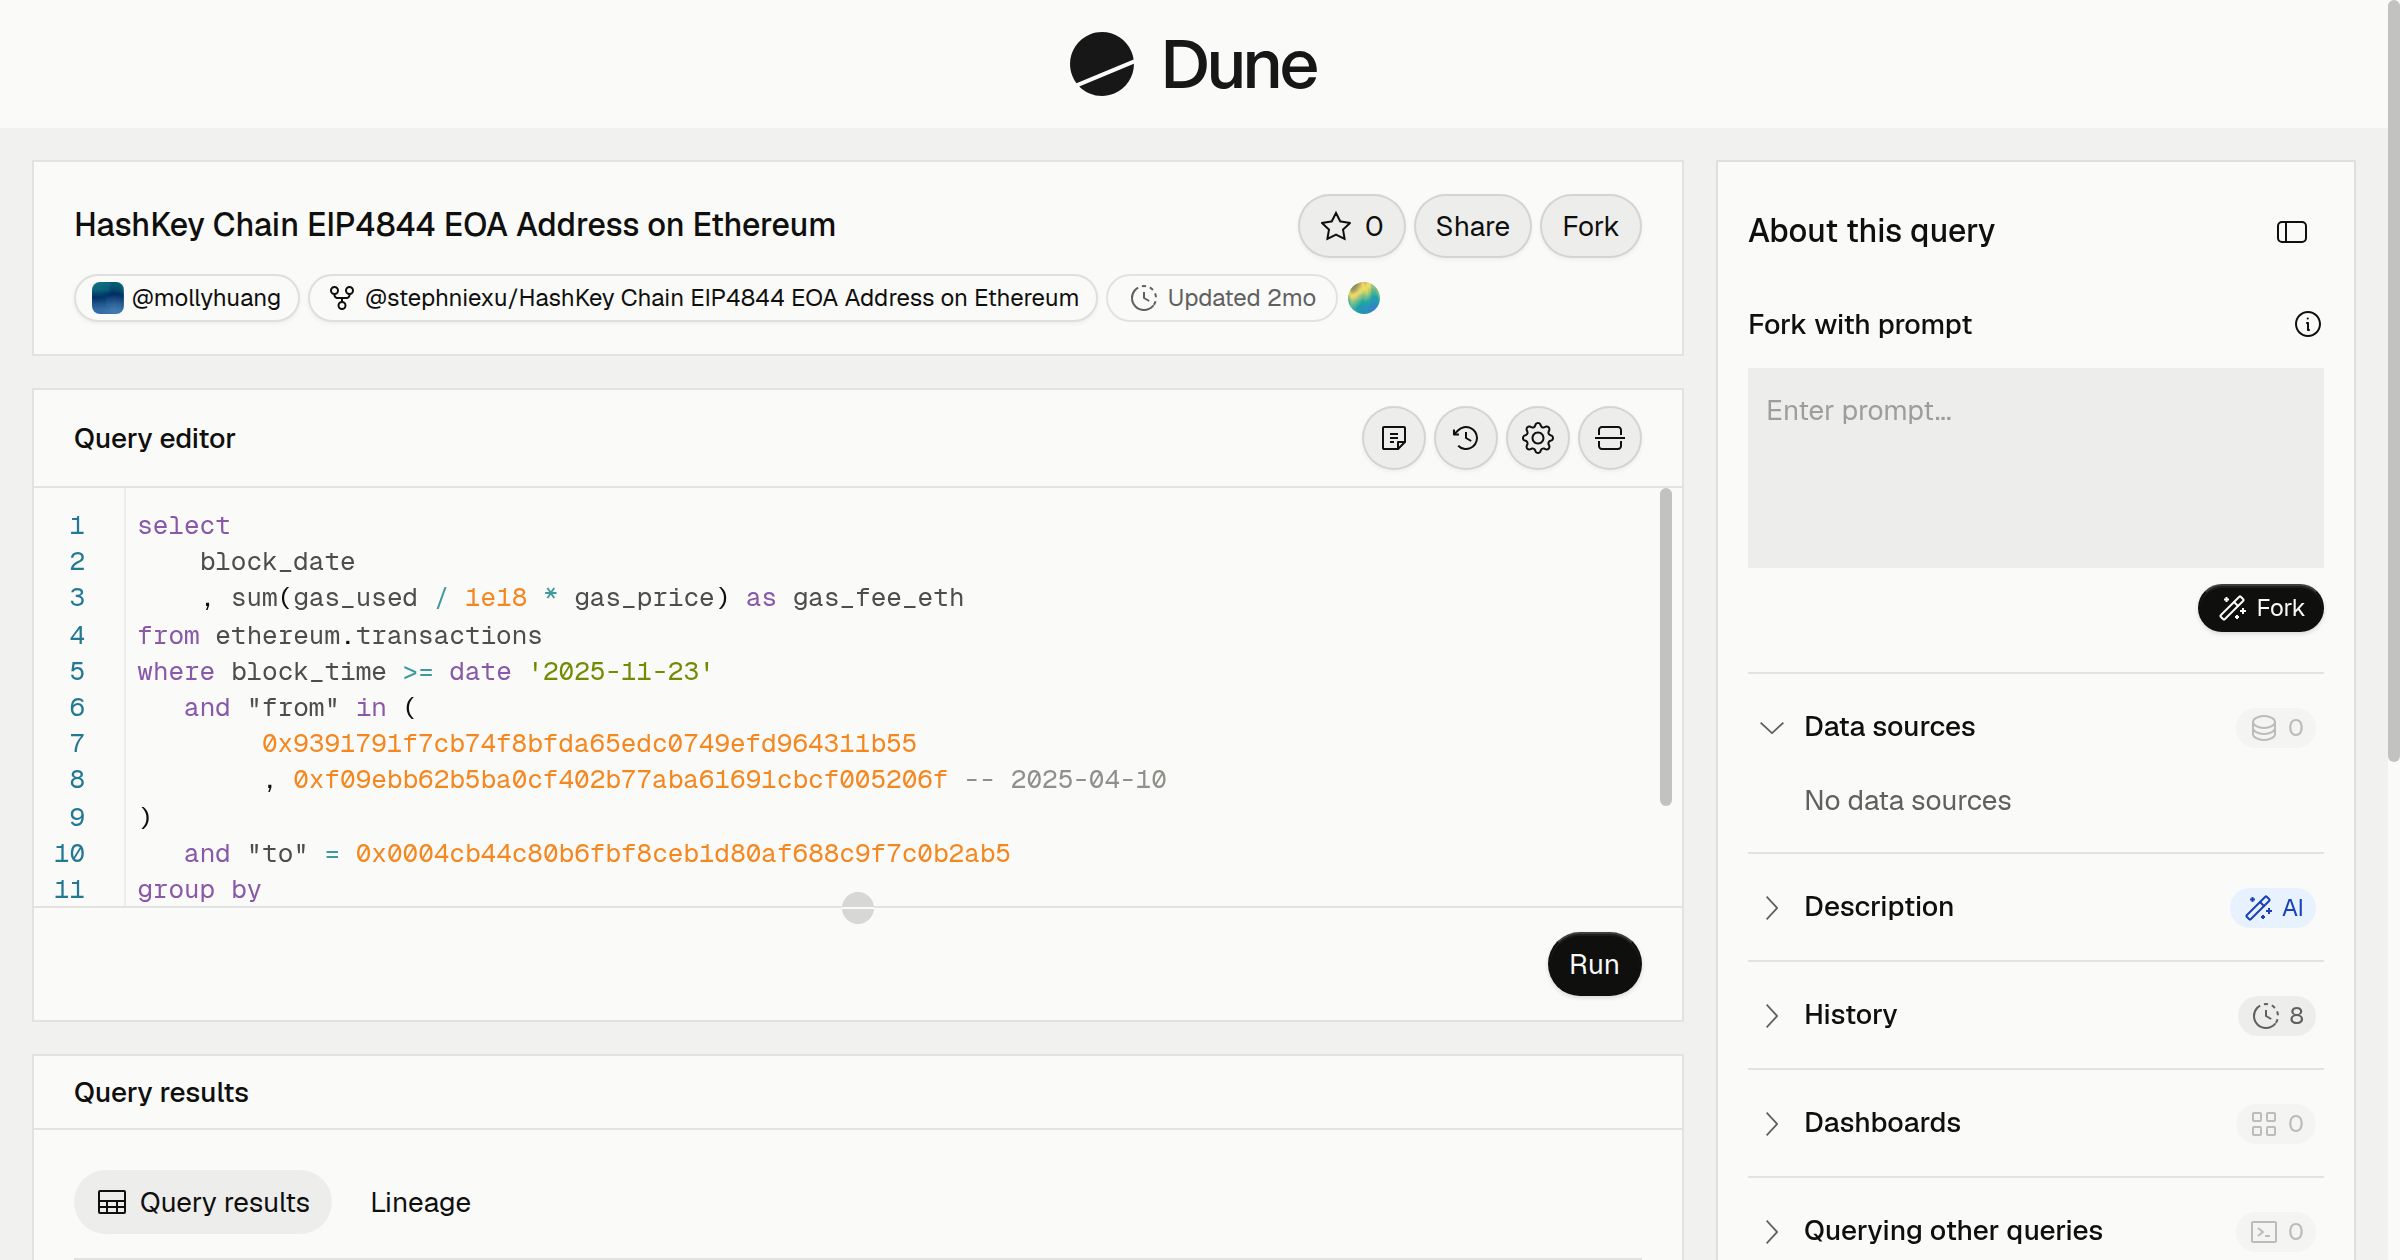This screenshot has height=1260, width=2400.
Task: Click the Dune wordmark text
Action: coord(1239,65)
